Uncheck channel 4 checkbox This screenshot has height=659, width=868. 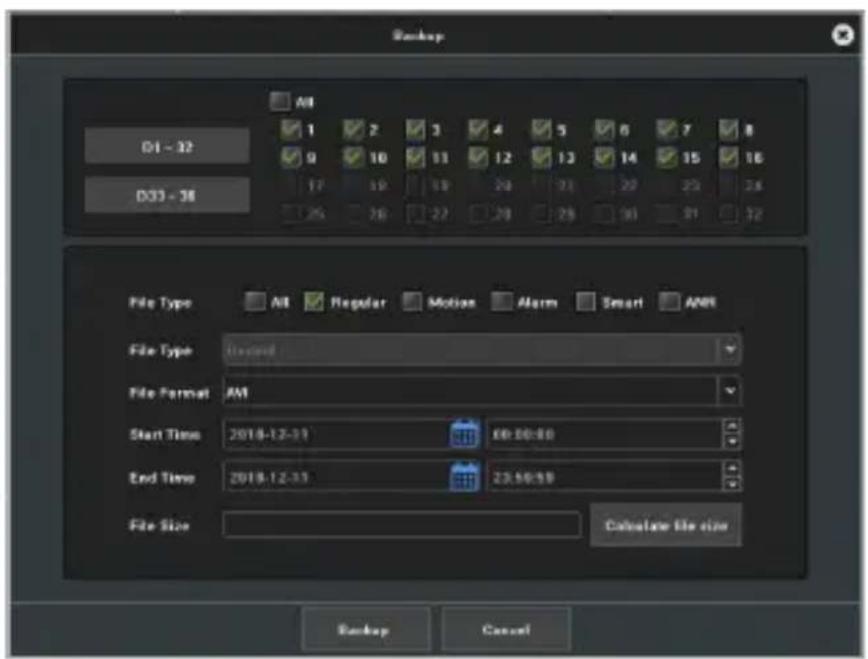(478, 130)
